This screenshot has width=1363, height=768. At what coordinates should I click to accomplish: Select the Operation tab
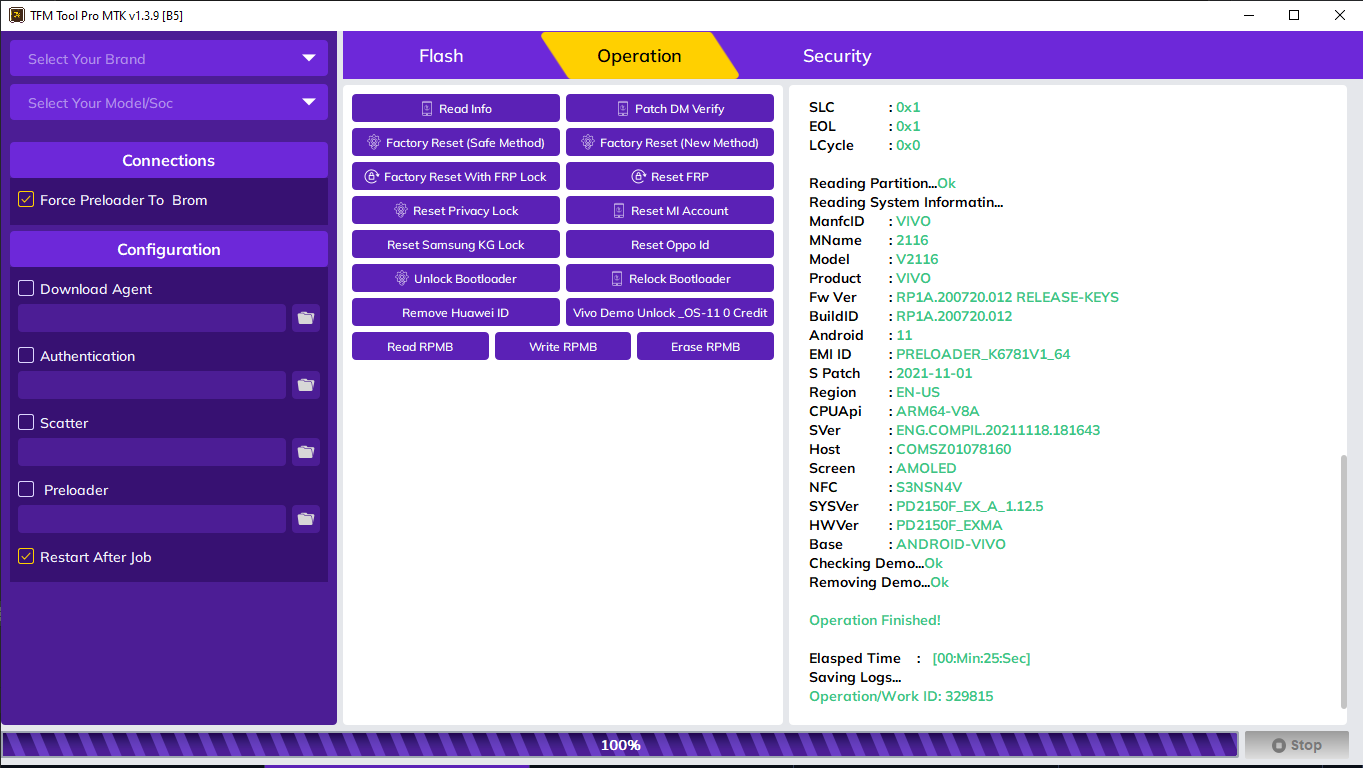tap(639, 56)
